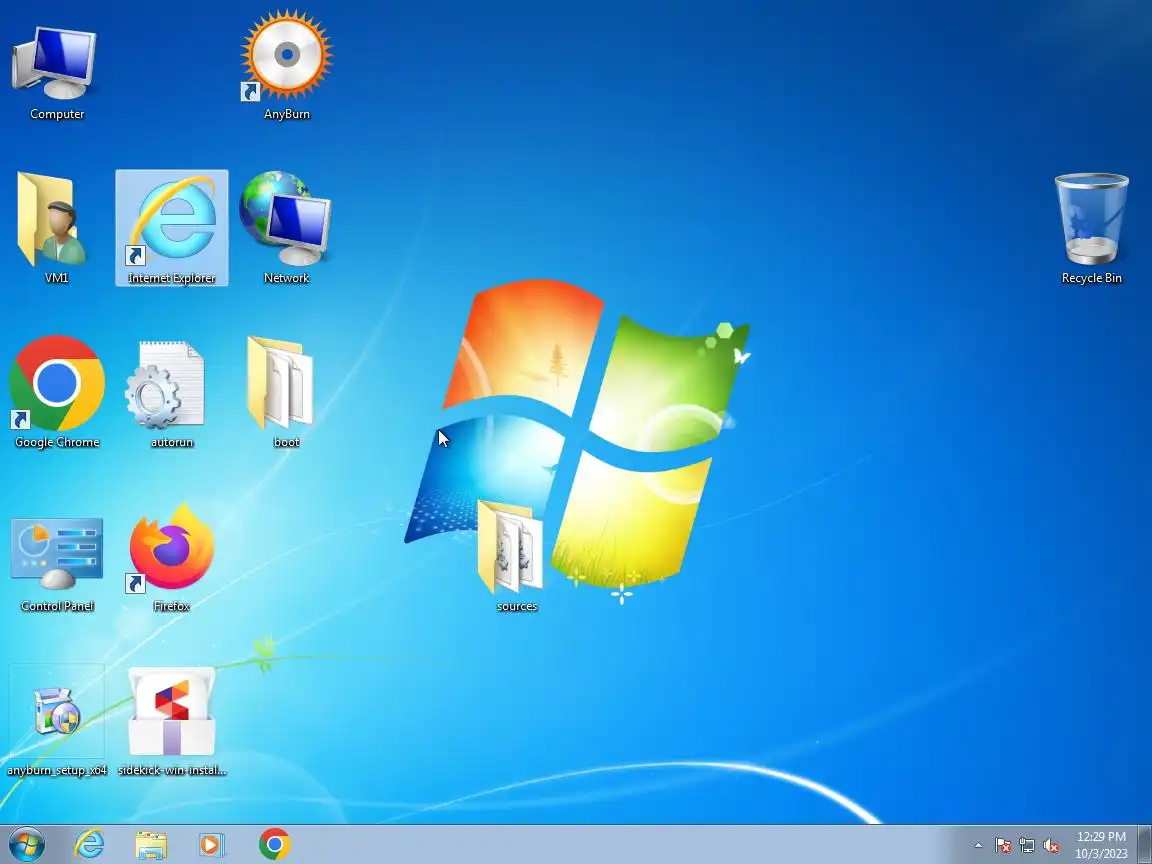Open the Windows Start menu orb
This screenshot has height=864, width=1152.
27,845
